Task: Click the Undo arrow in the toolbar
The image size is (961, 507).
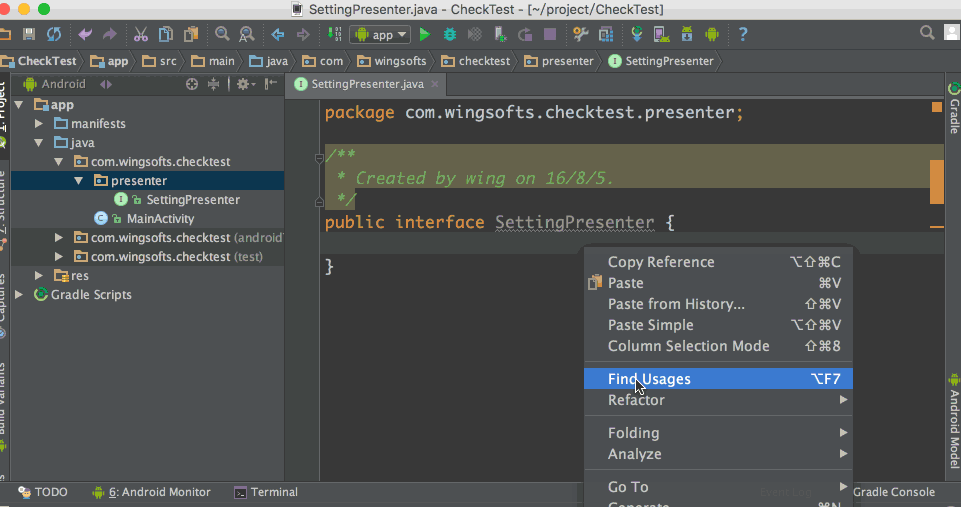Action: tap(86, 35)
